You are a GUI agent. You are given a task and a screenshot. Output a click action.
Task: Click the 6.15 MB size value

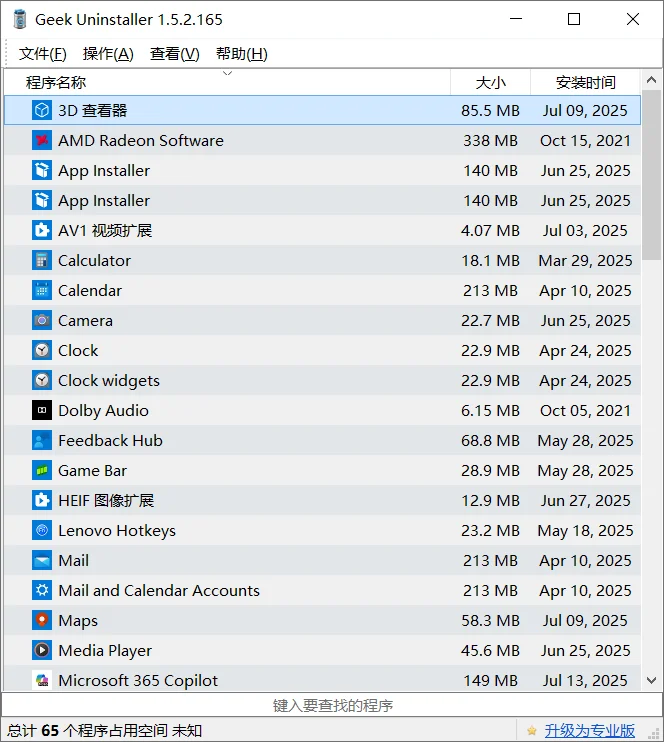[490, 410]
